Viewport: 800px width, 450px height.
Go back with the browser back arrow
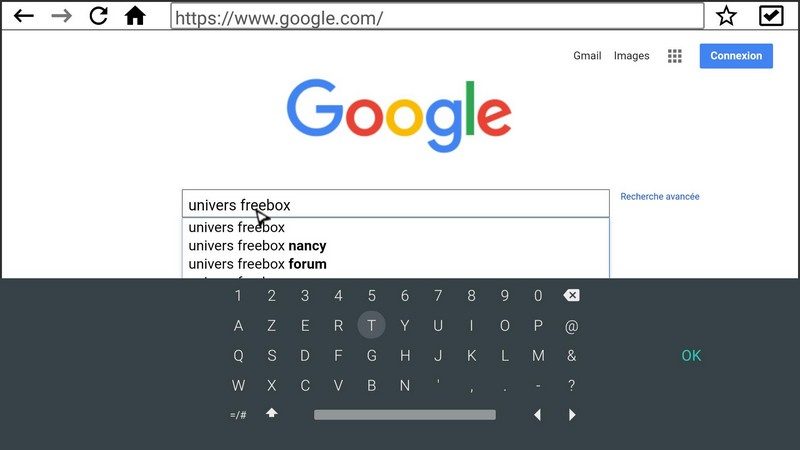click(23, 16)
